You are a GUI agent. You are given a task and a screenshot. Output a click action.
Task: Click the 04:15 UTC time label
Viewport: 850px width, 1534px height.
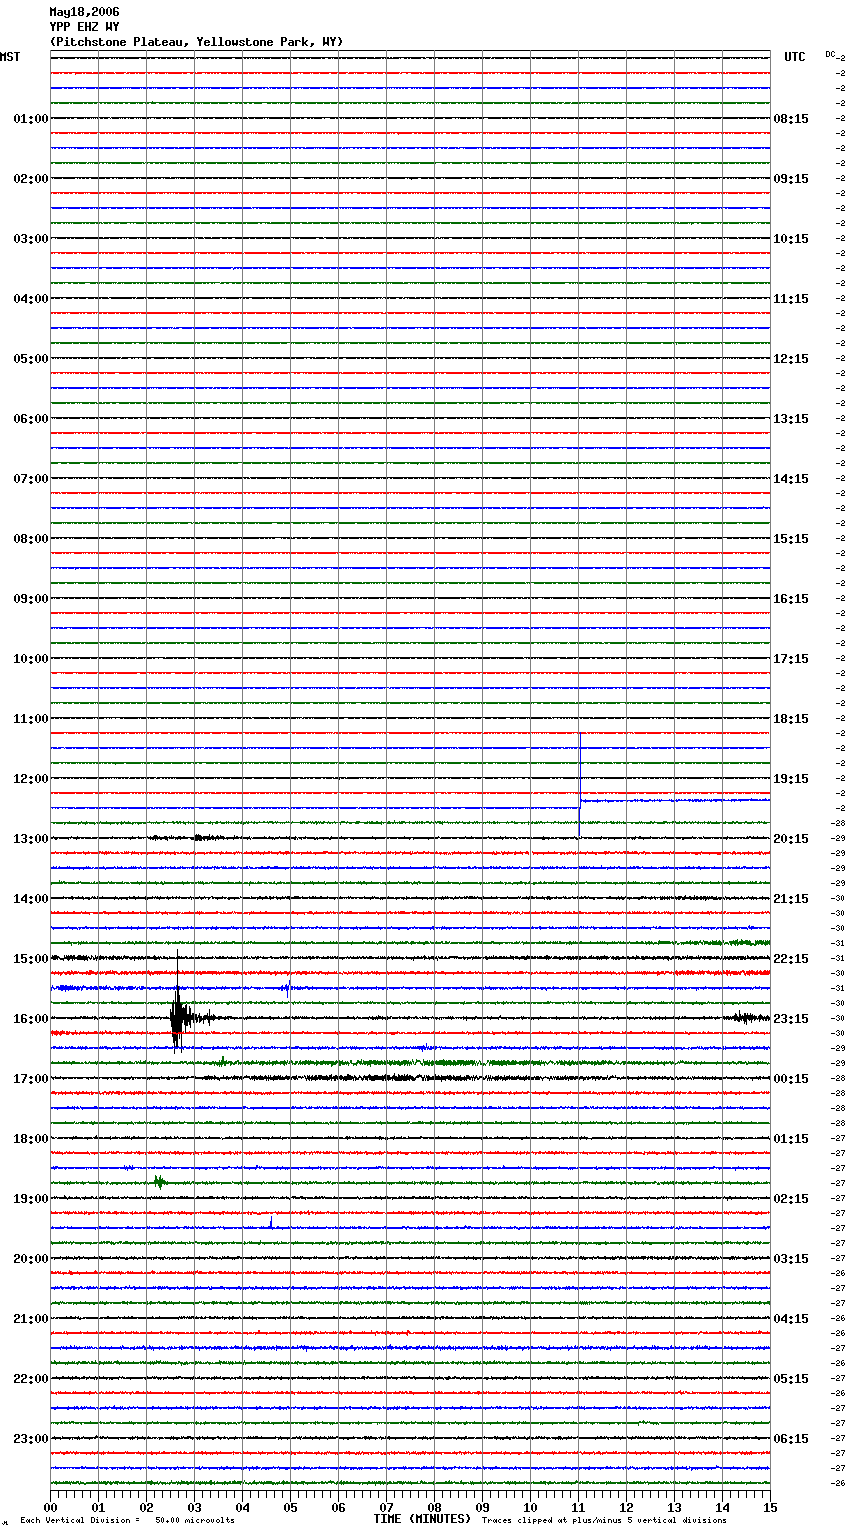pyautogui.click(x=791, y=1319)
